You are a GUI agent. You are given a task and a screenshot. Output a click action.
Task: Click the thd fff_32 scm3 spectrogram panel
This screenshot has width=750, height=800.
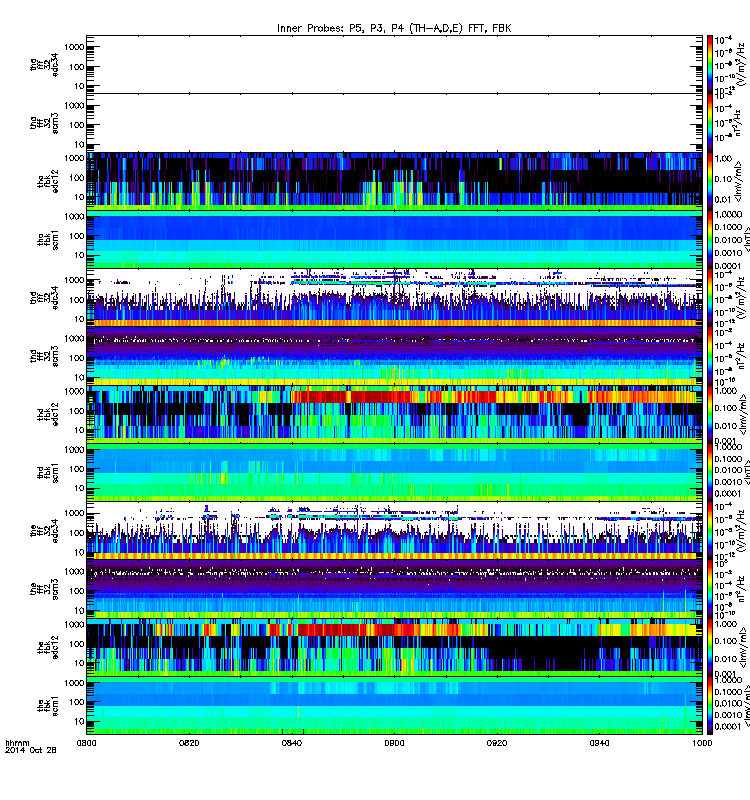tap(394, 356)
